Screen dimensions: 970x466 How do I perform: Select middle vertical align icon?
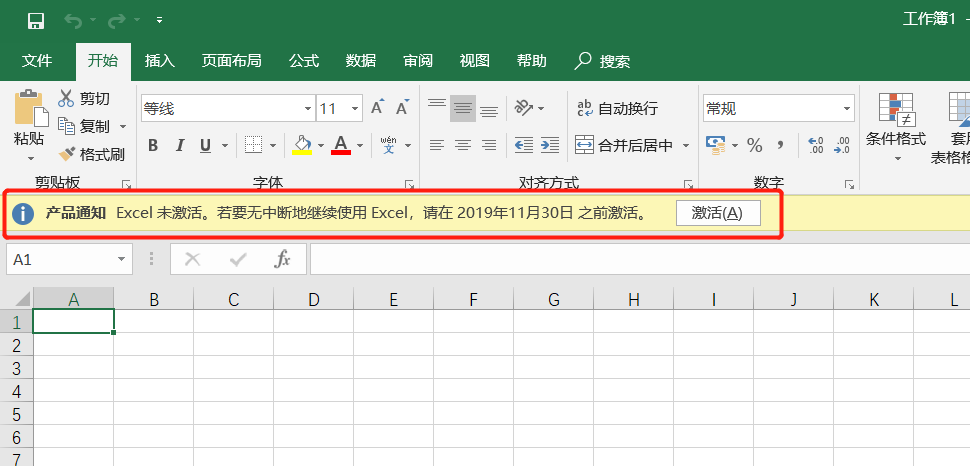click(x=463, y=108)
